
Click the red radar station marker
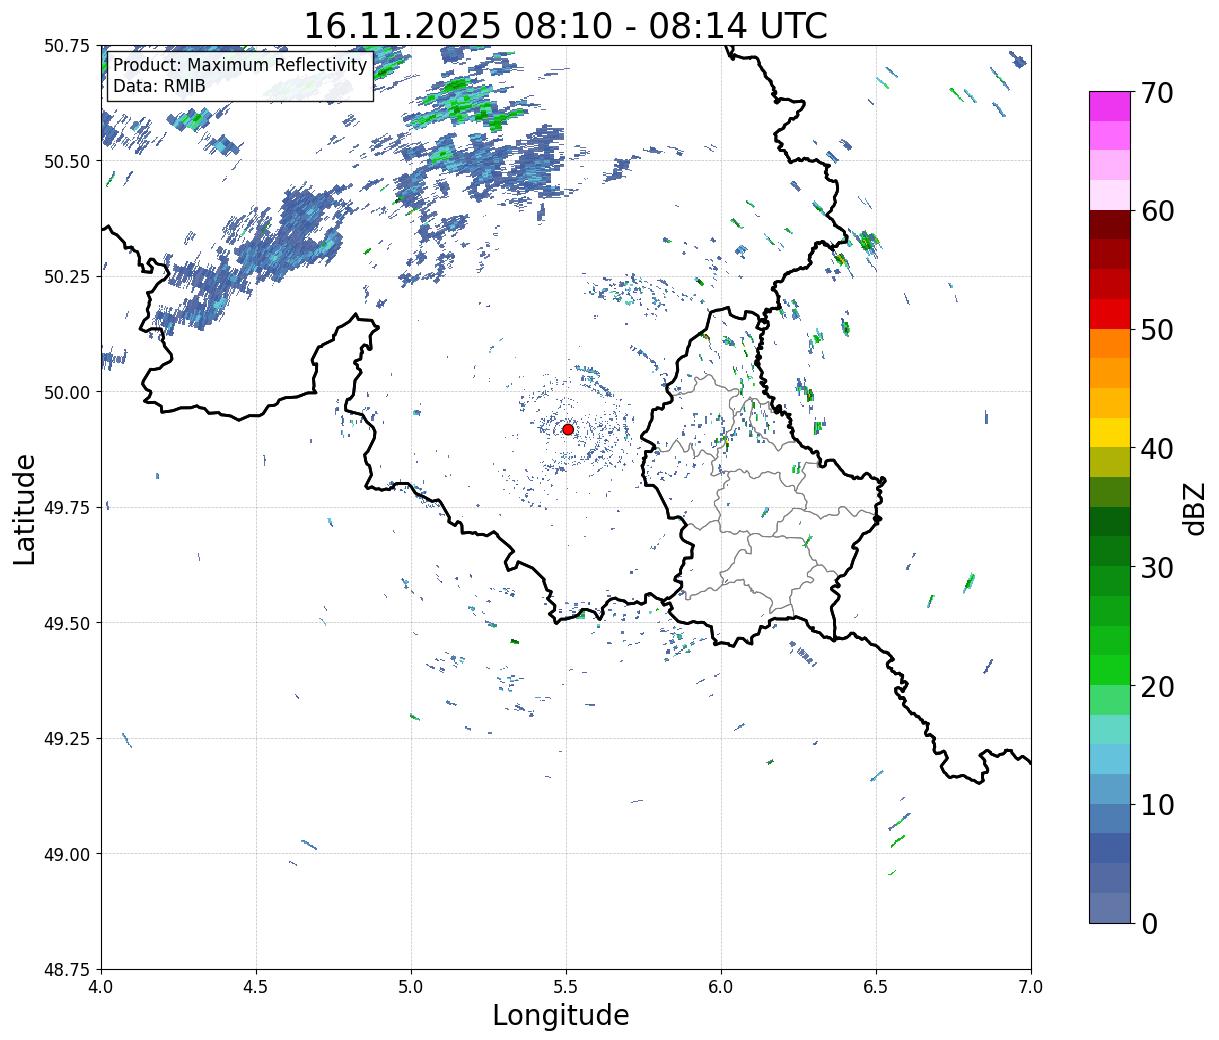coord(568,429)
